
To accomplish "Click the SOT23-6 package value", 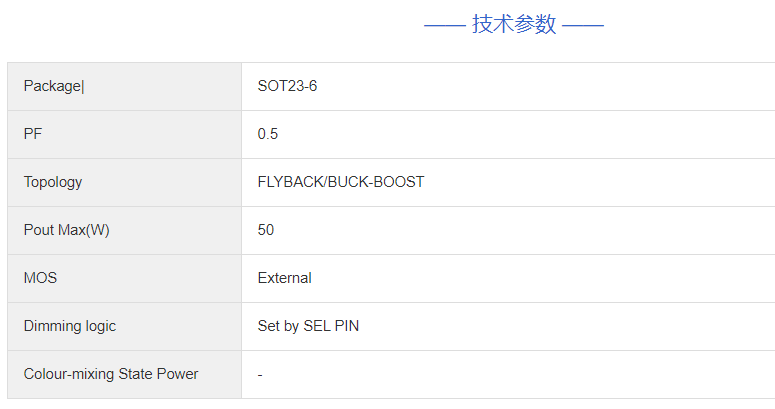I will click(x=287, y=86).
